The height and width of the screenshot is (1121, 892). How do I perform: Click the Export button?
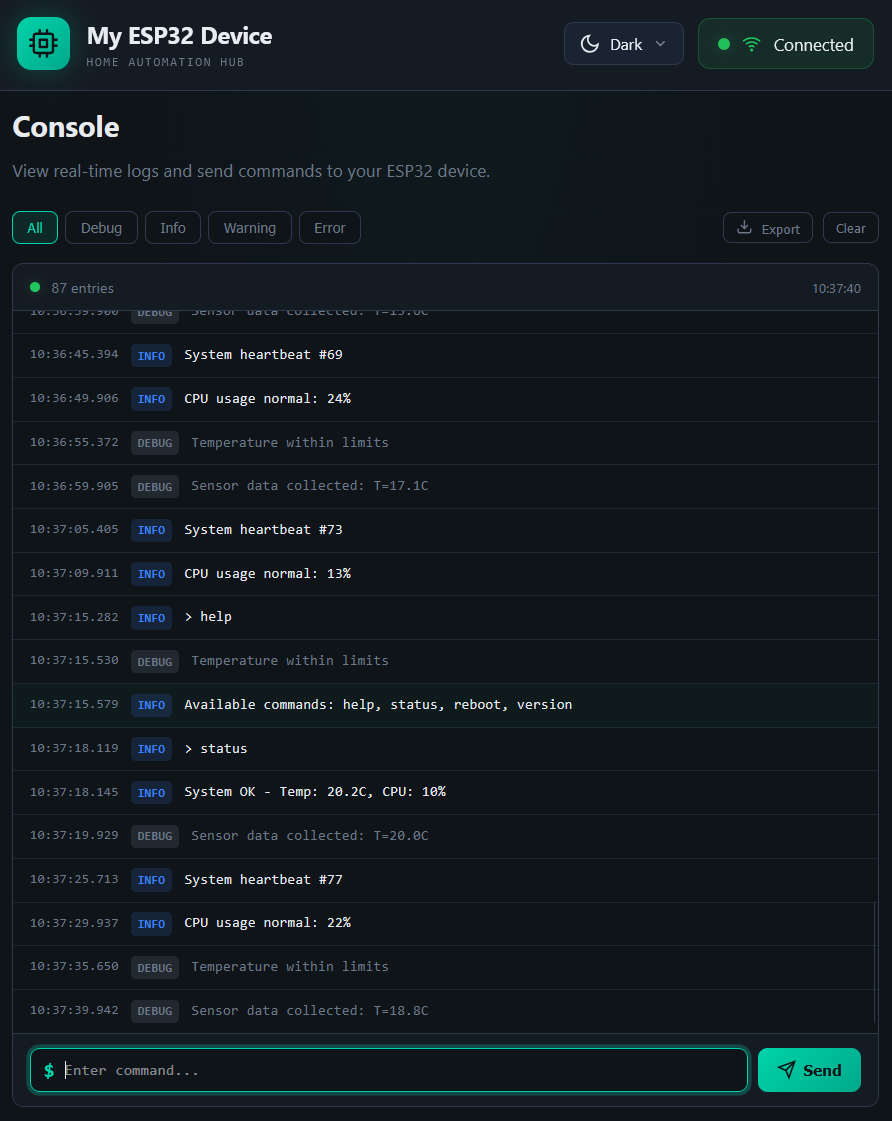point(767,227)
